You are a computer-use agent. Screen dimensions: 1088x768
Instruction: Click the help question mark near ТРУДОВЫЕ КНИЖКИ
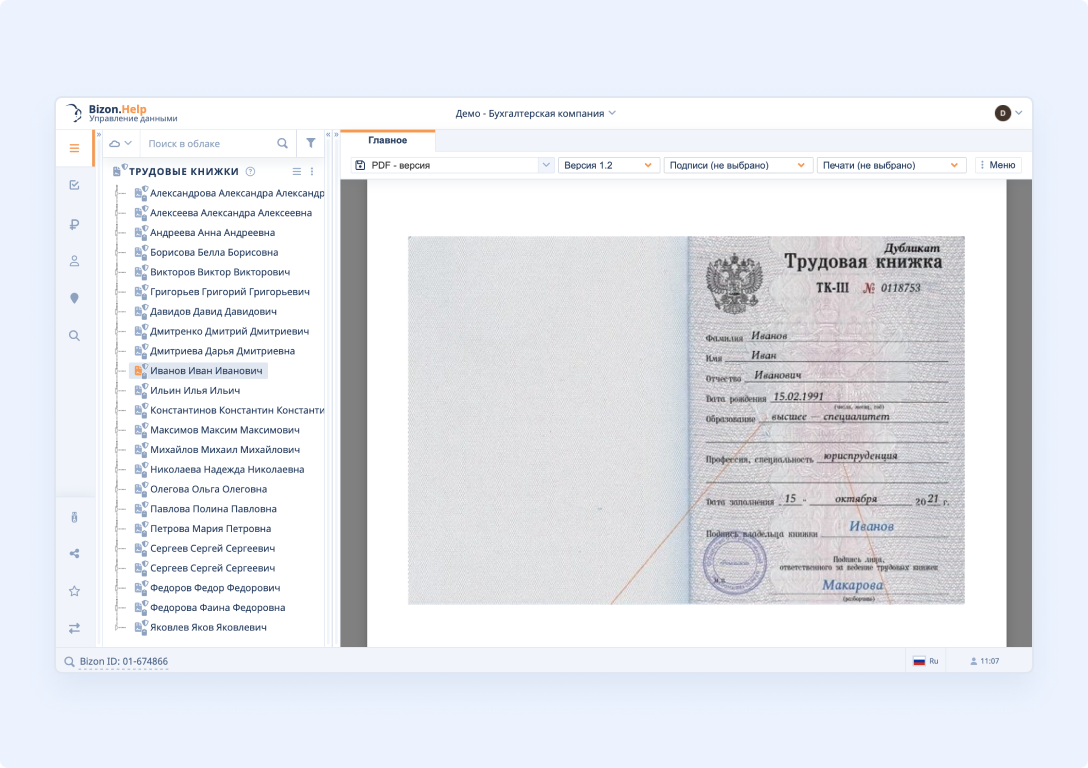coord(248,172)
